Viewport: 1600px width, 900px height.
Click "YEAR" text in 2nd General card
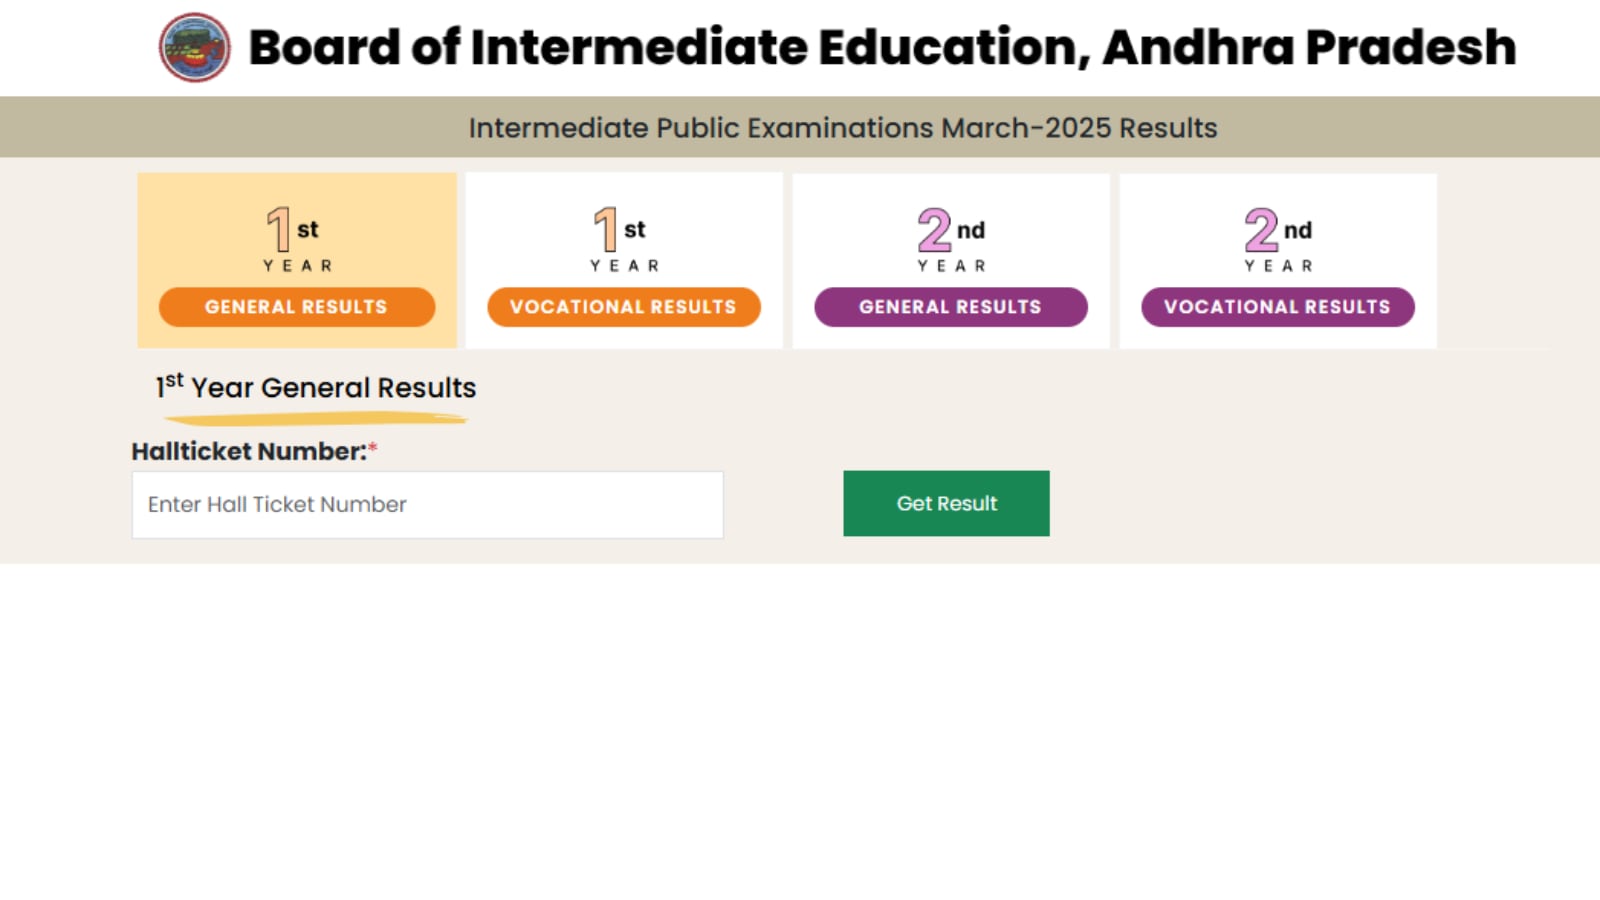[951, 266]
